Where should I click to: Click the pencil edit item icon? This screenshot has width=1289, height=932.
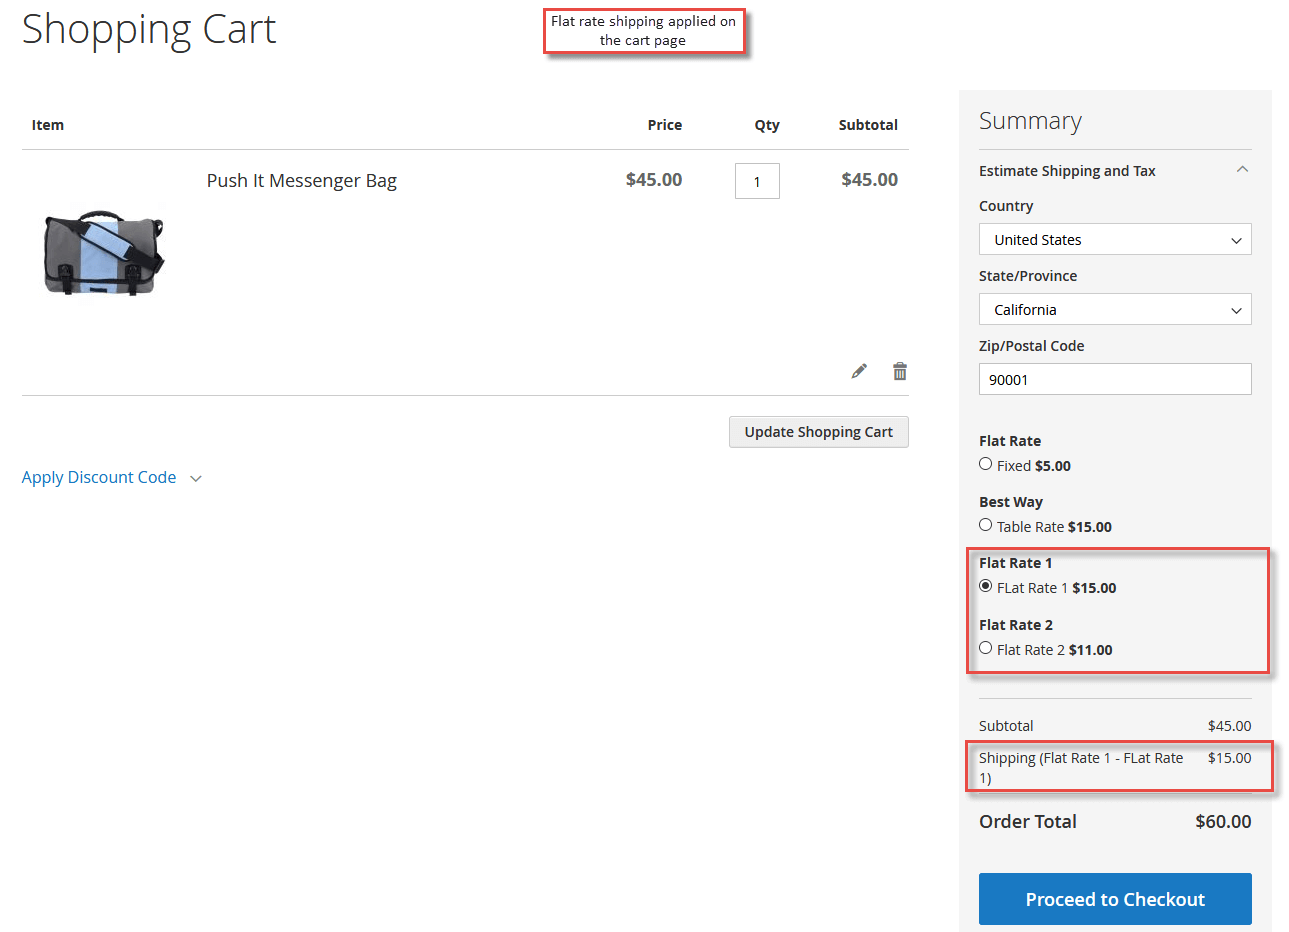coord(859,371)
